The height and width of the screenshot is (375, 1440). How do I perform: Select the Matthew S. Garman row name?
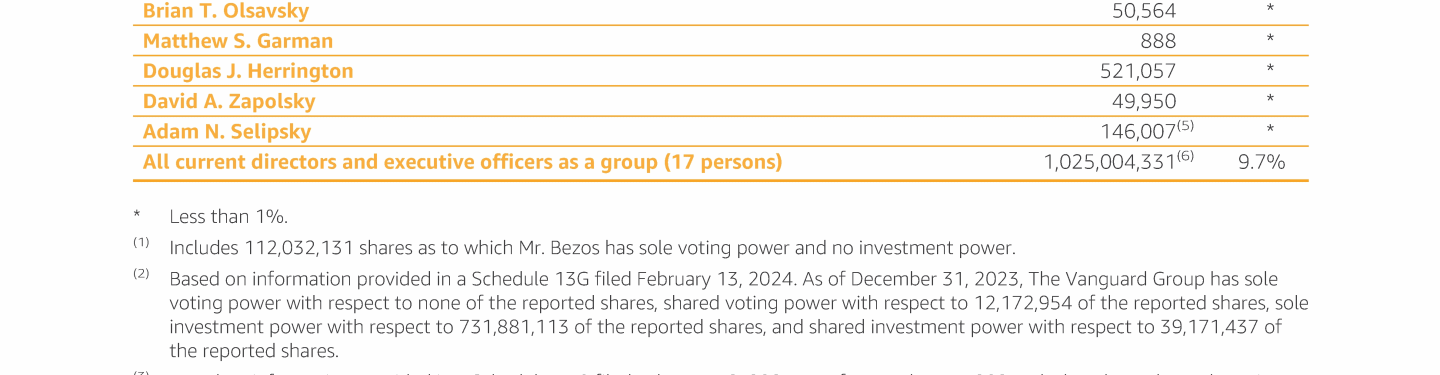click(x=238, y=41)
